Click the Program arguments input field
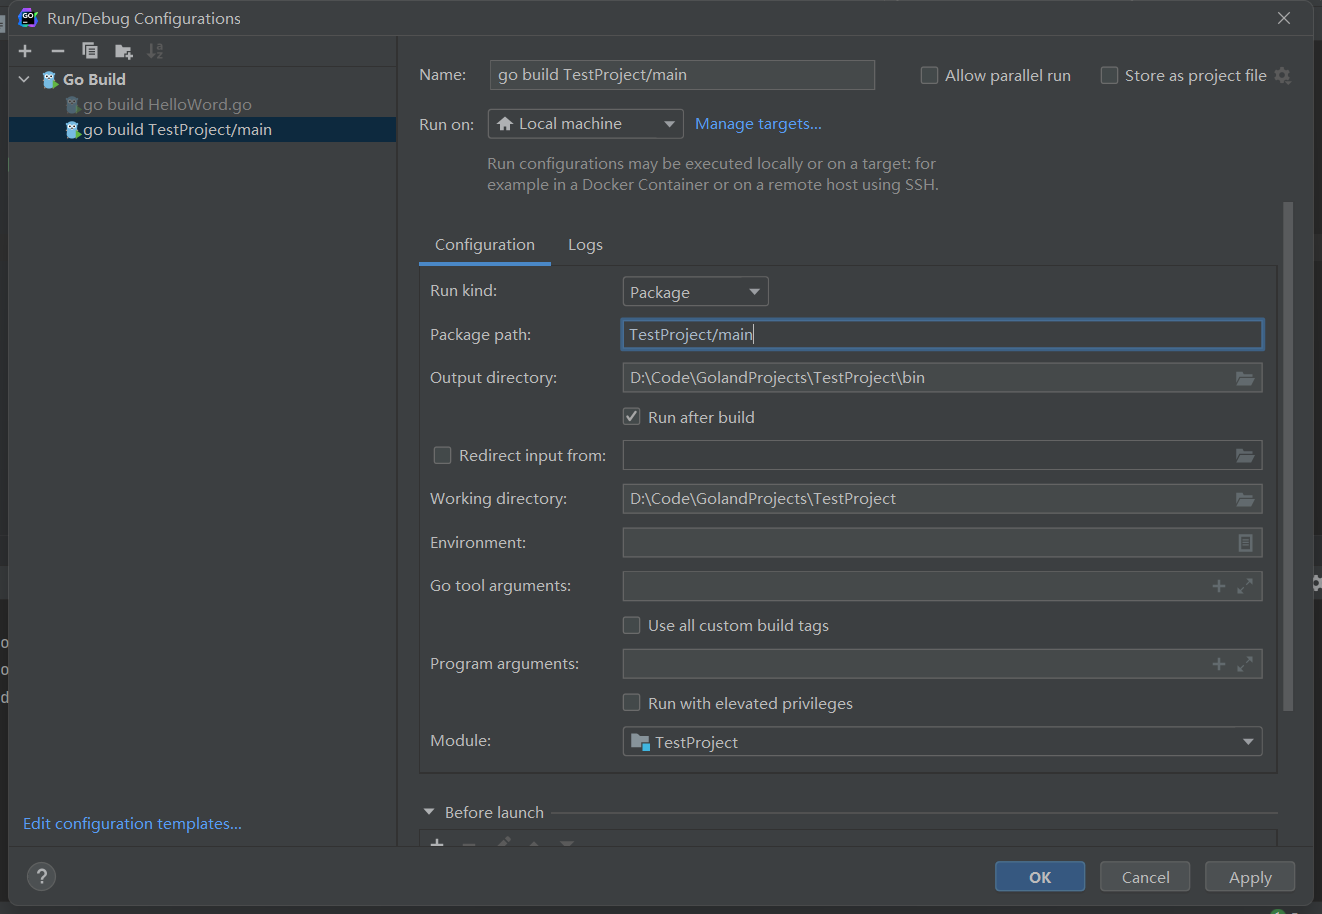This screenshot has width=1322, height=914. click(x=912, y=664)
